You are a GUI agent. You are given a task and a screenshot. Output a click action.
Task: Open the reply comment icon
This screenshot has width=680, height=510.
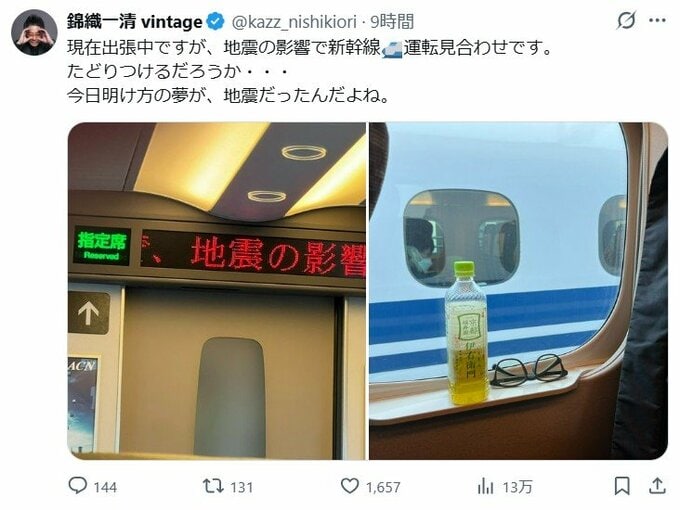pyautogui.click(x=78, y=485)
